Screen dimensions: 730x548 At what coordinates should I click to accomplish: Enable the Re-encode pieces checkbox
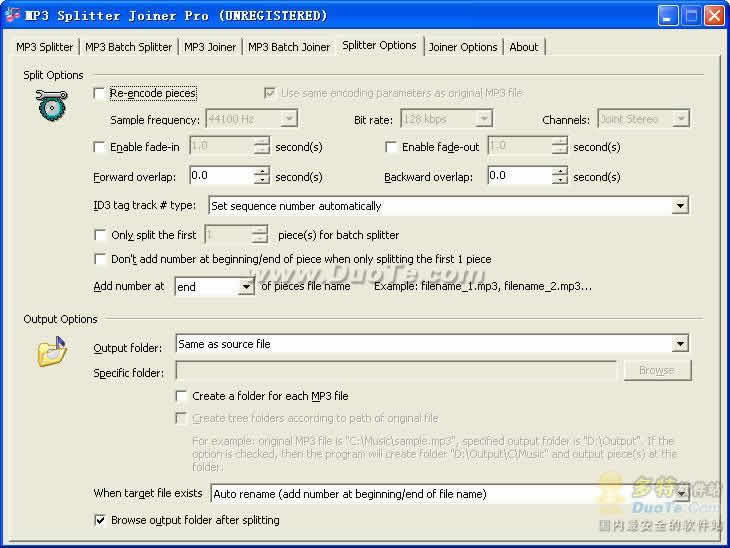coord(99,93)
